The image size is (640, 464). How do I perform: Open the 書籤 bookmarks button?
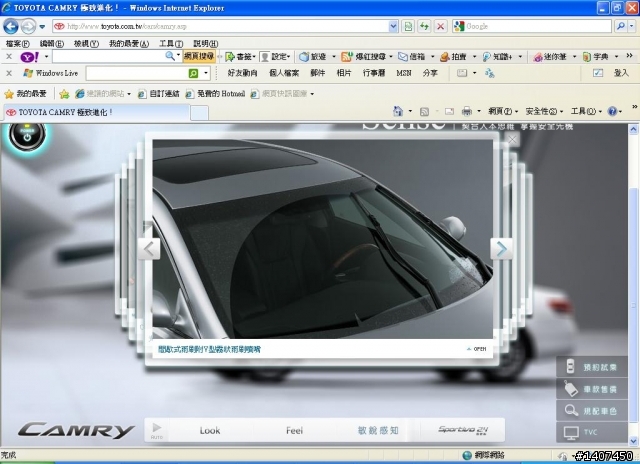[240, 57]
